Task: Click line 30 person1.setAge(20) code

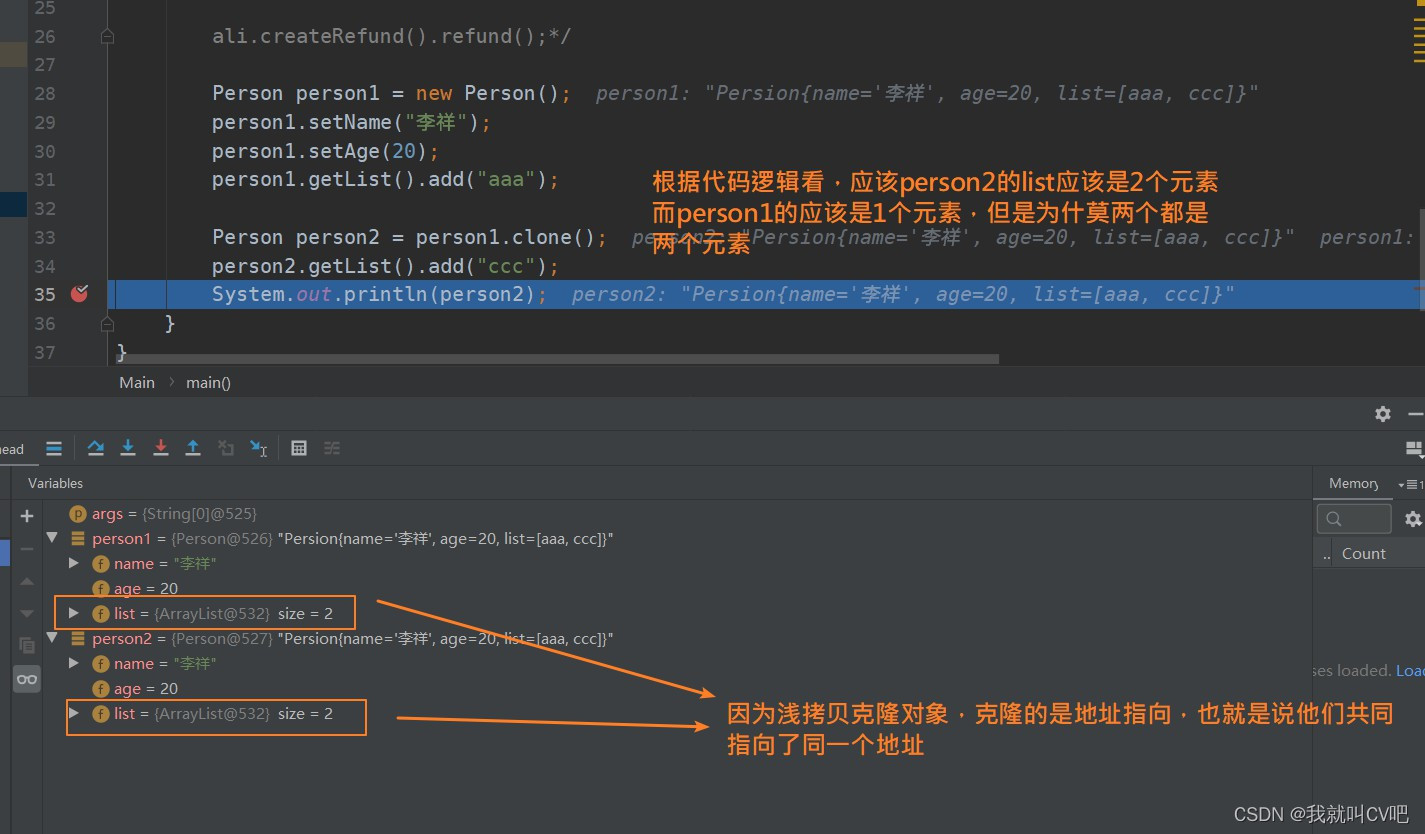Action: click(325, 151)
